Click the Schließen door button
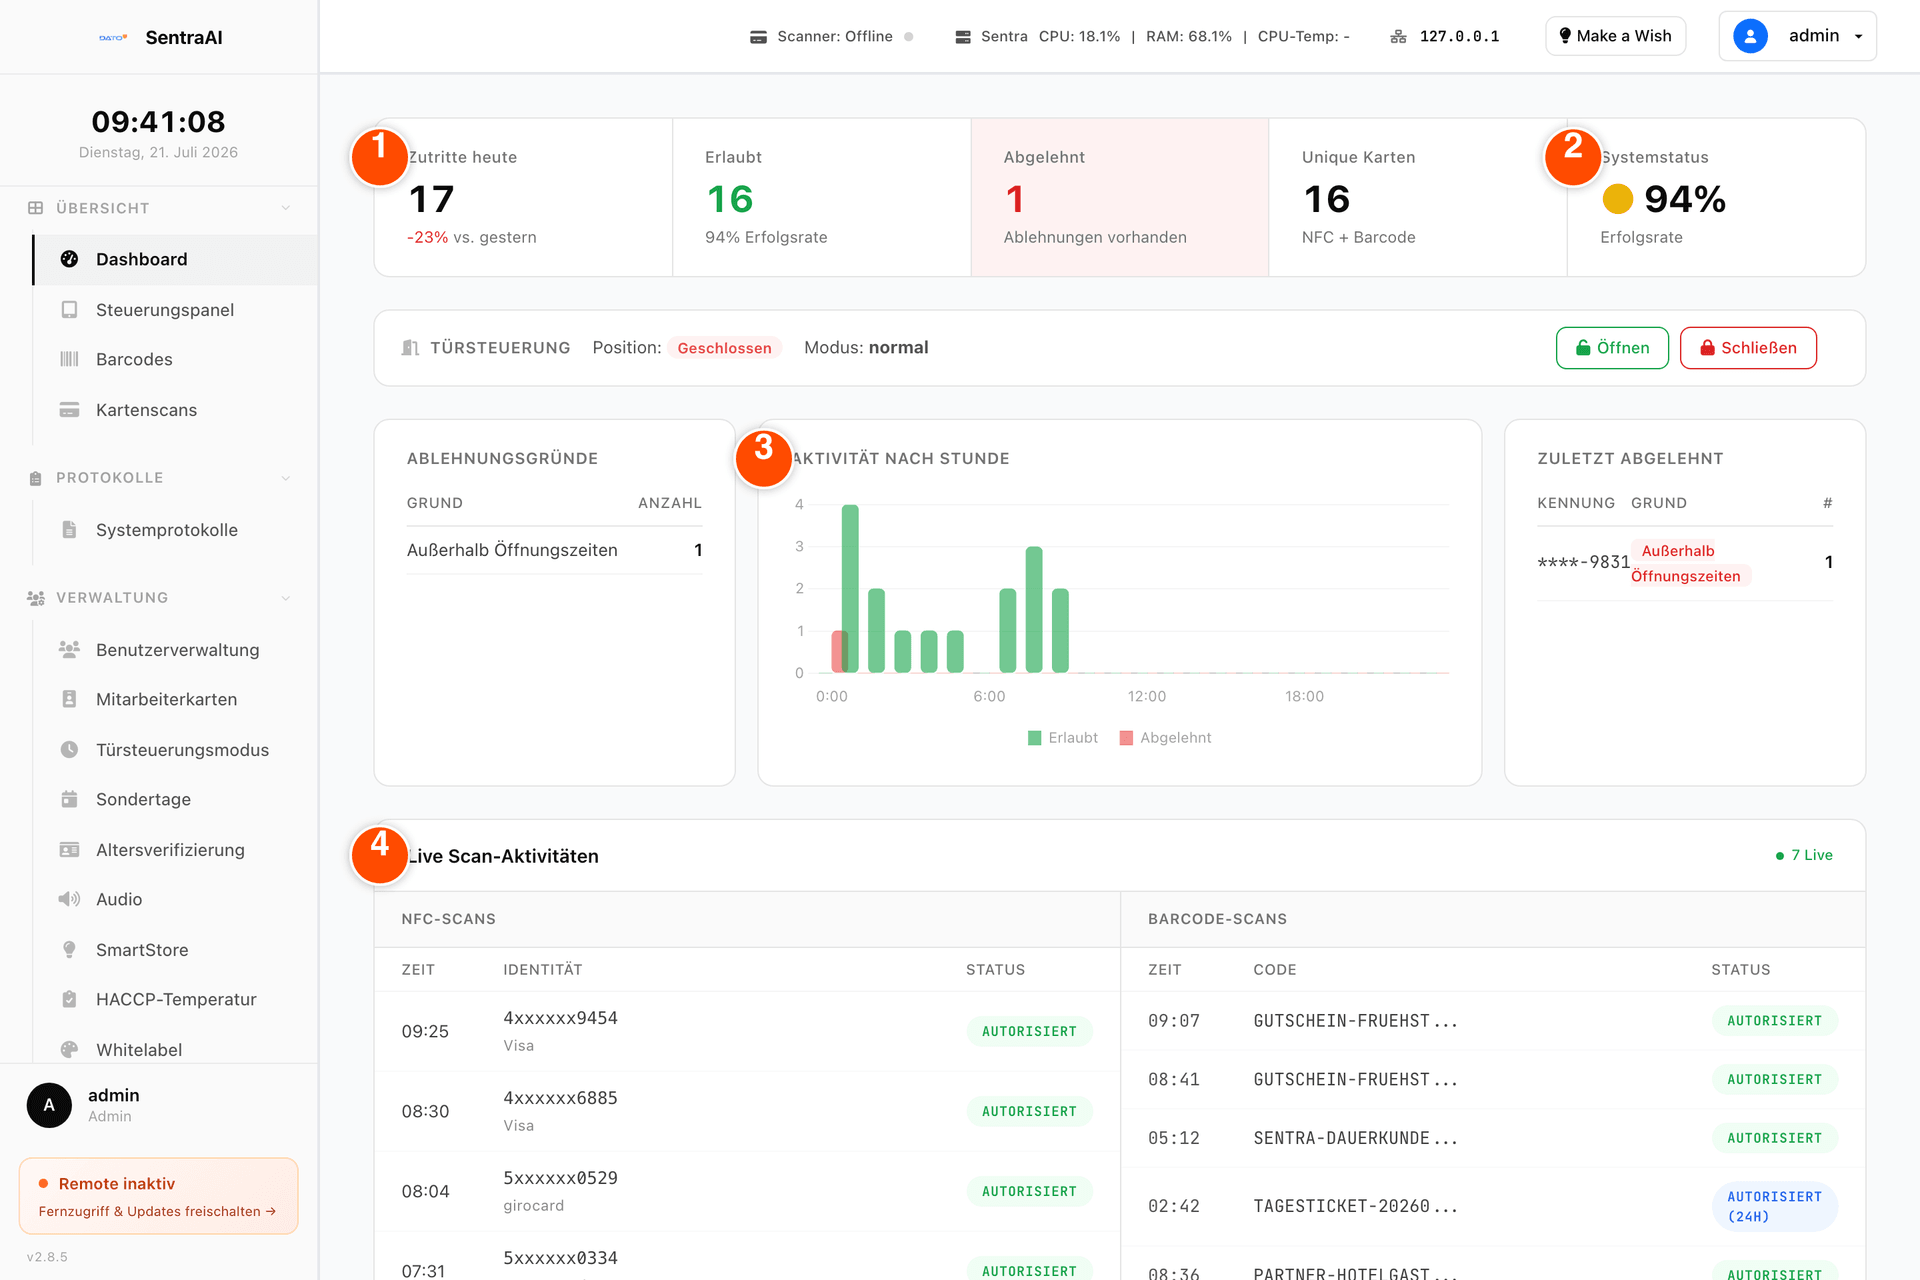The height and width of the screenshot is (1280, 1920). [x=1748, y=348]
